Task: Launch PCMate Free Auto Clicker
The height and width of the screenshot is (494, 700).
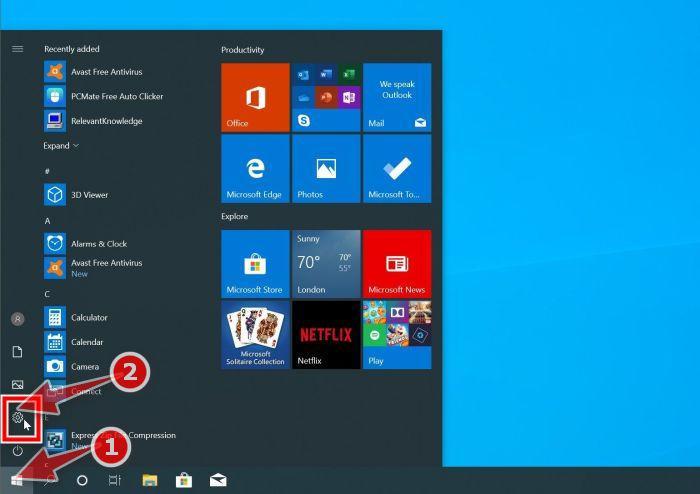Action: click(x=104, y=96)
